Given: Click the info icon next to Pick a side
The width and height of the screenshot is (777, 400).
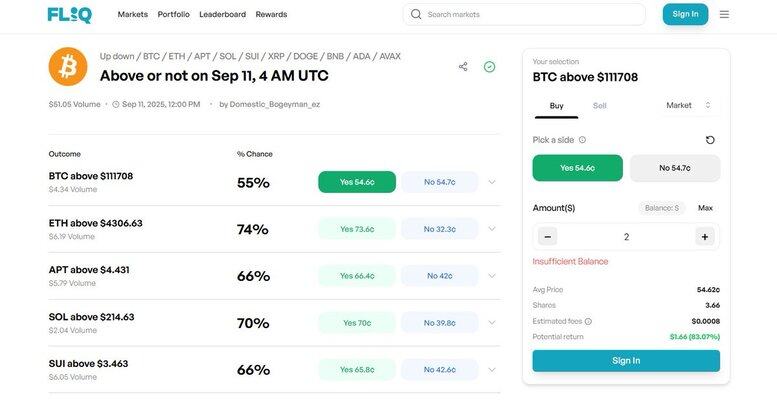Looking at the screenshot, I should (x=582, y=140).
